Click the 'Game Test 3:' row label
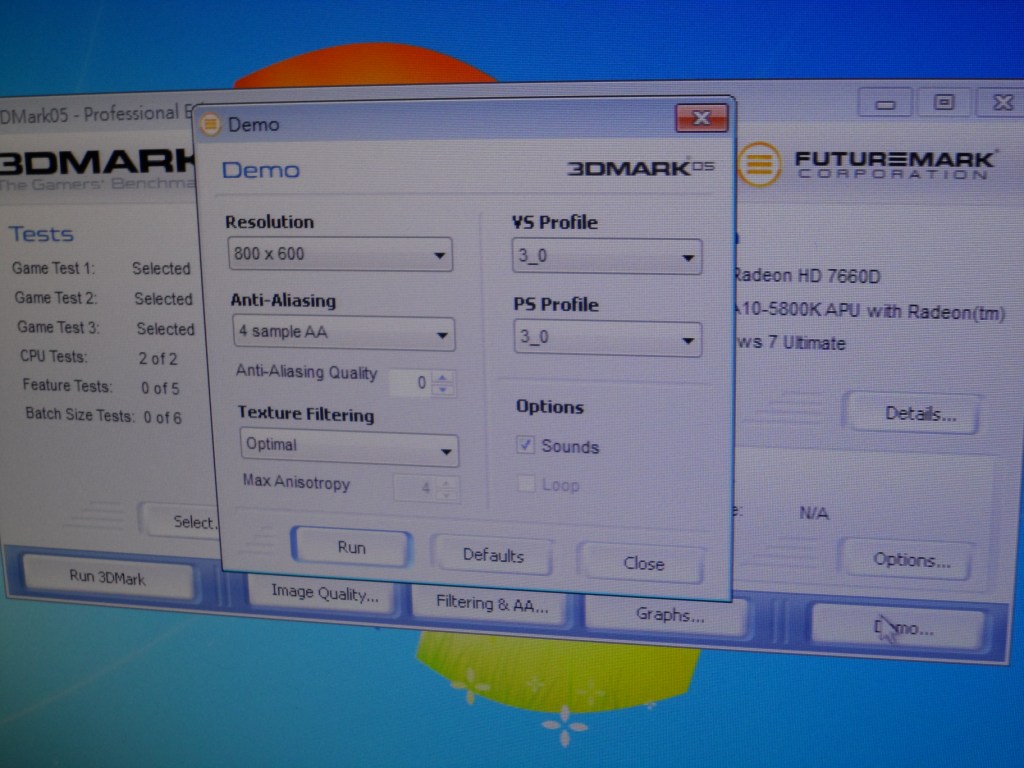This screenshot has width=1024, height=768. [59, 327]
